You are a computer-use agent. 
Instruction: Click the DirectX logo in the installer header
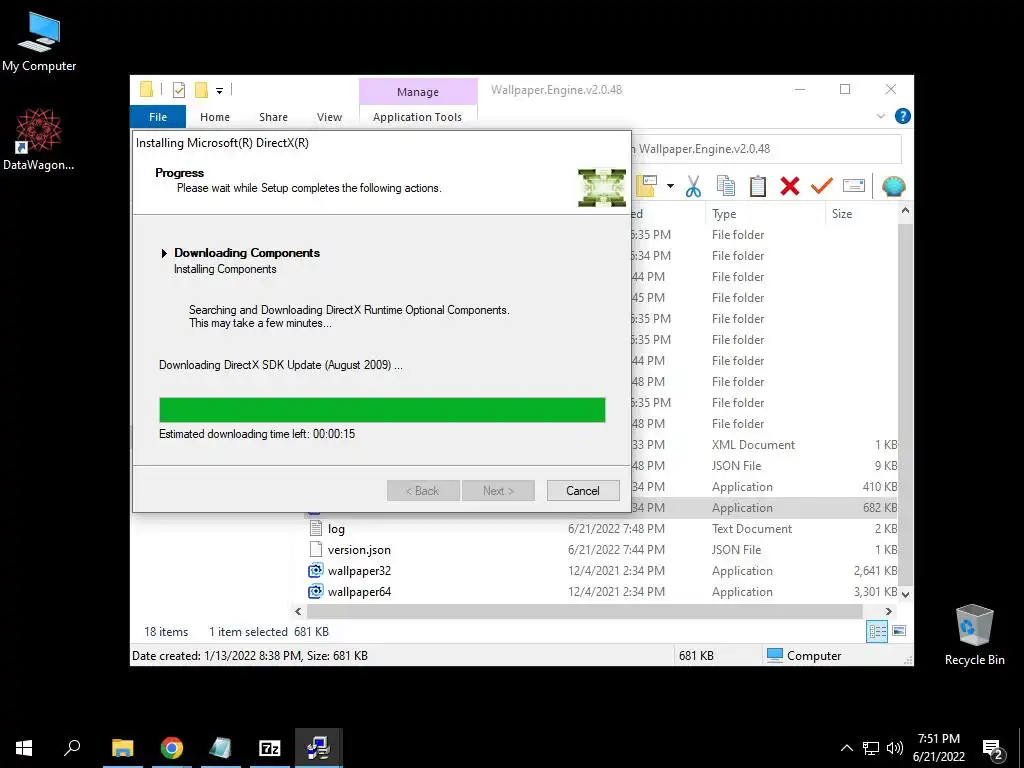[602, 187]
